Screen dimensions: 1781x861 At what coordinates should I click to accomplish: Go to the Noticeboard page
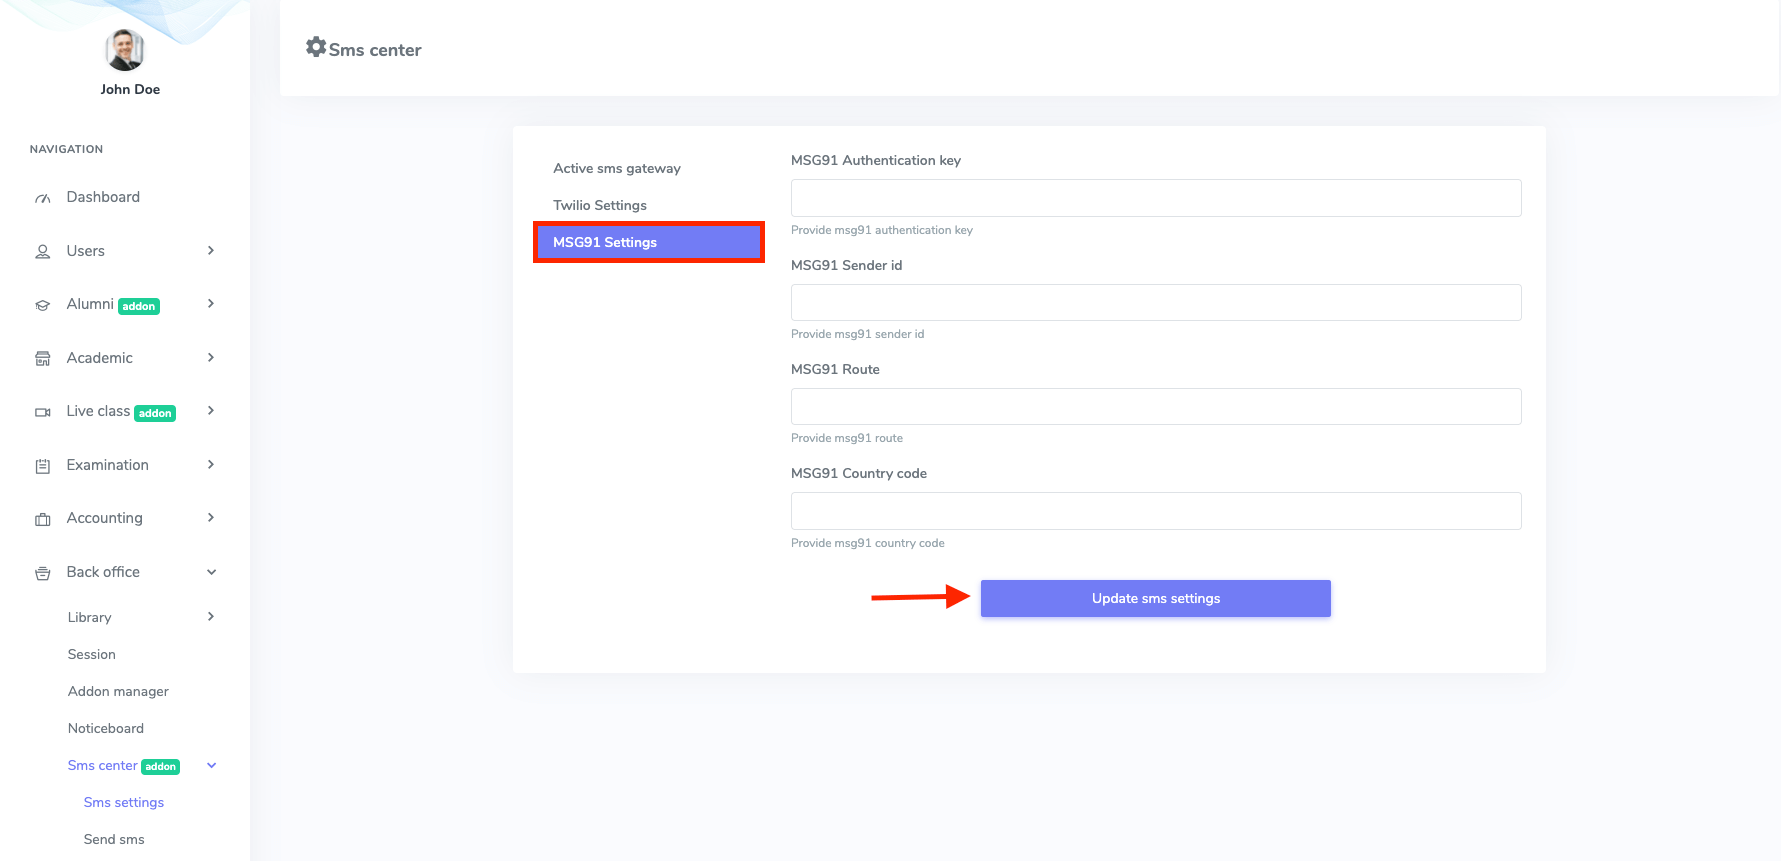[106, 728]
